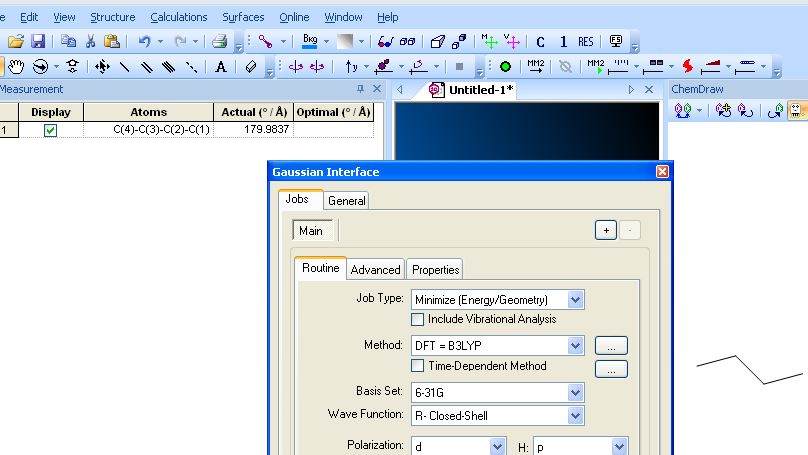This screenshot has height=455, width=808.
Task: Select the single bond tool
Action: pos(125,66)
